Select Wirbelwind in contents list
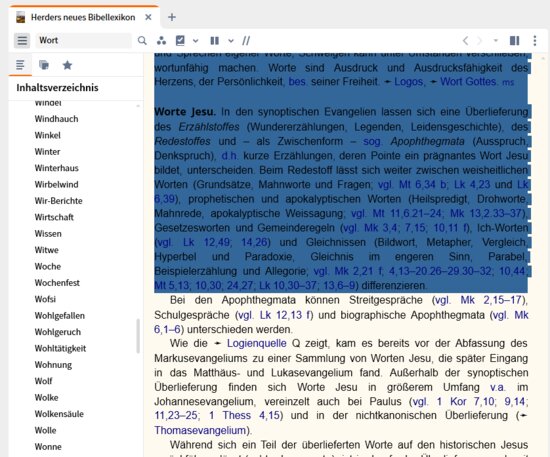This screenshot has height=457, width=550. [x=56, y=184]
